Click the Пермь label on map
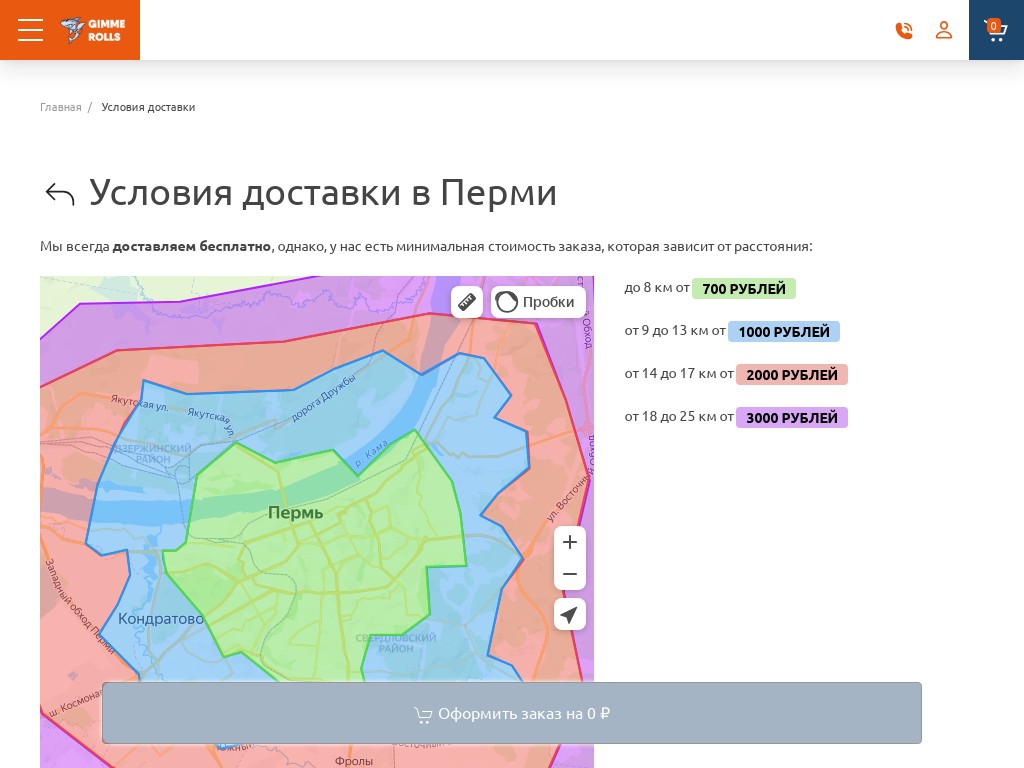Screen dimensions: 1024x768 pyautogui.click(x=295, y=513)
